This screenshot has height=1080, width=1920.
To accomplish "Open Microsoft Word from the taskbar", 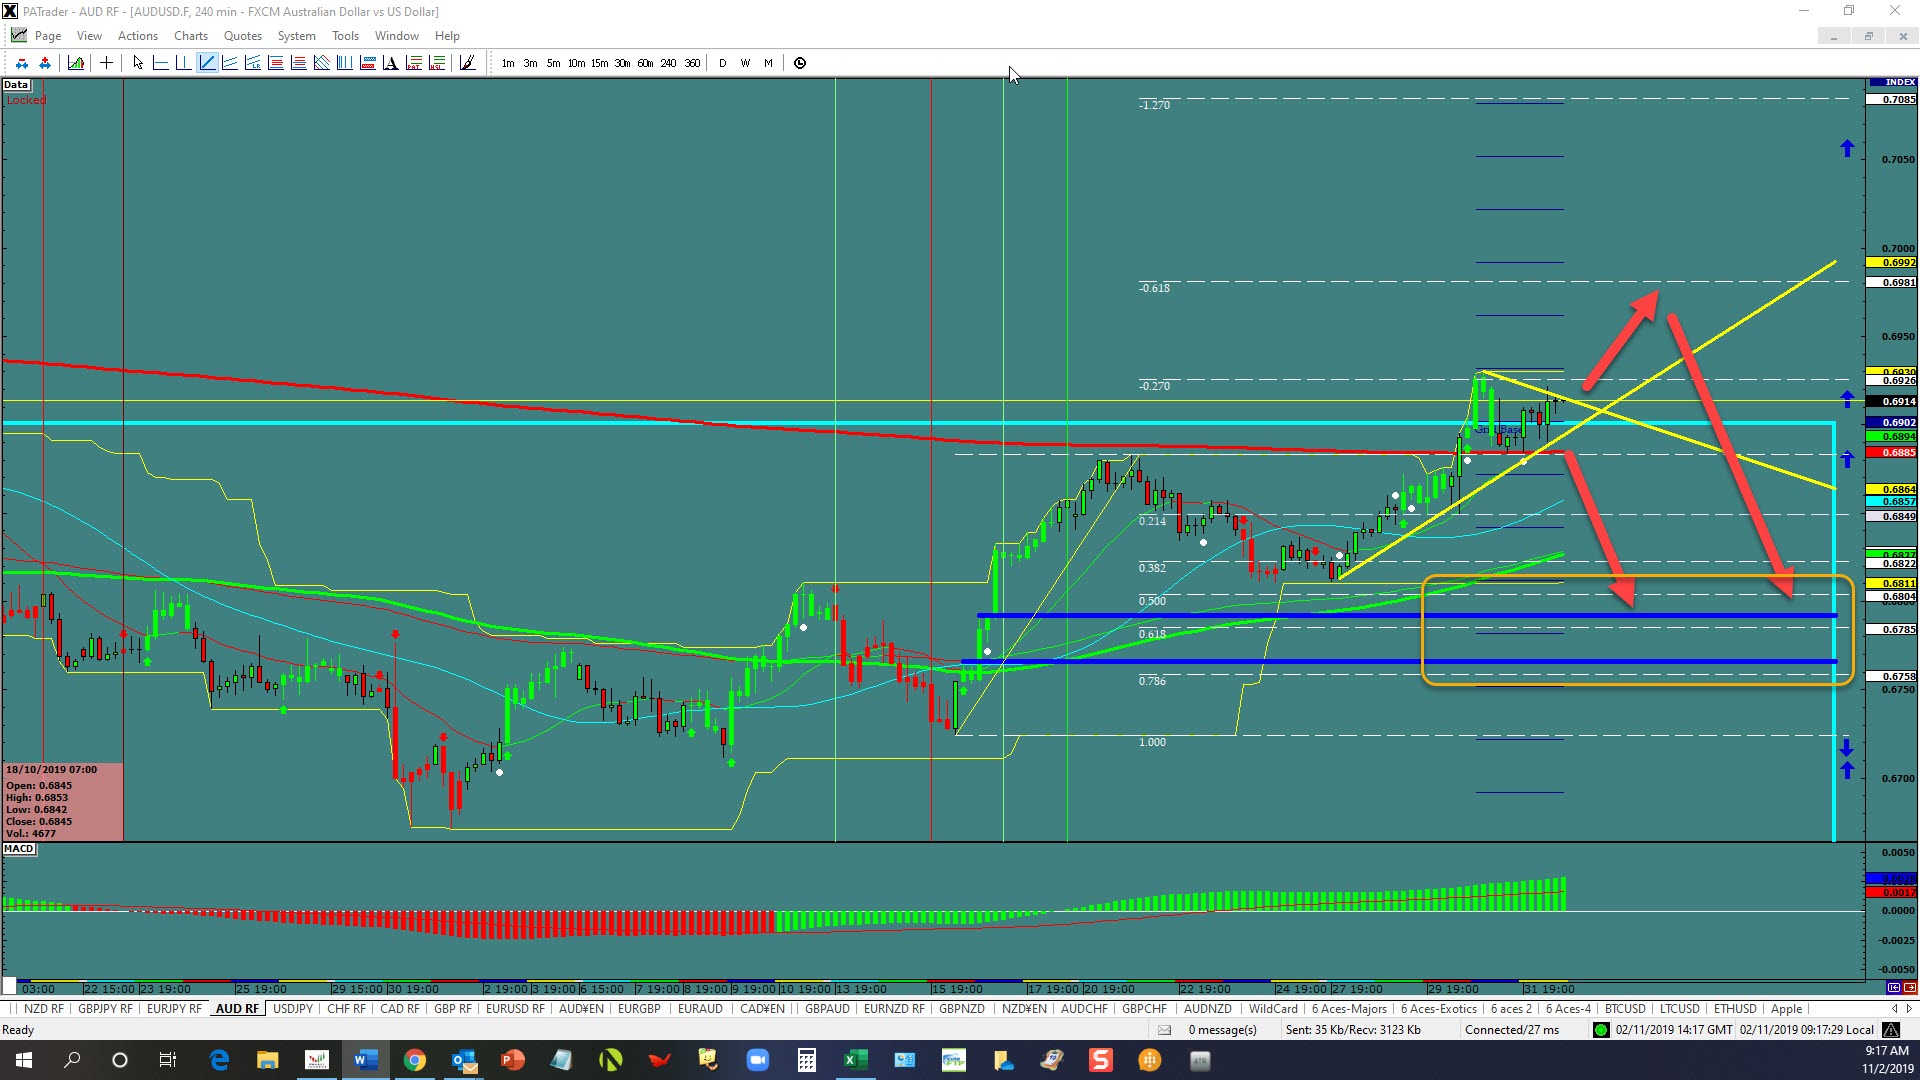I will click(365, 1060).
